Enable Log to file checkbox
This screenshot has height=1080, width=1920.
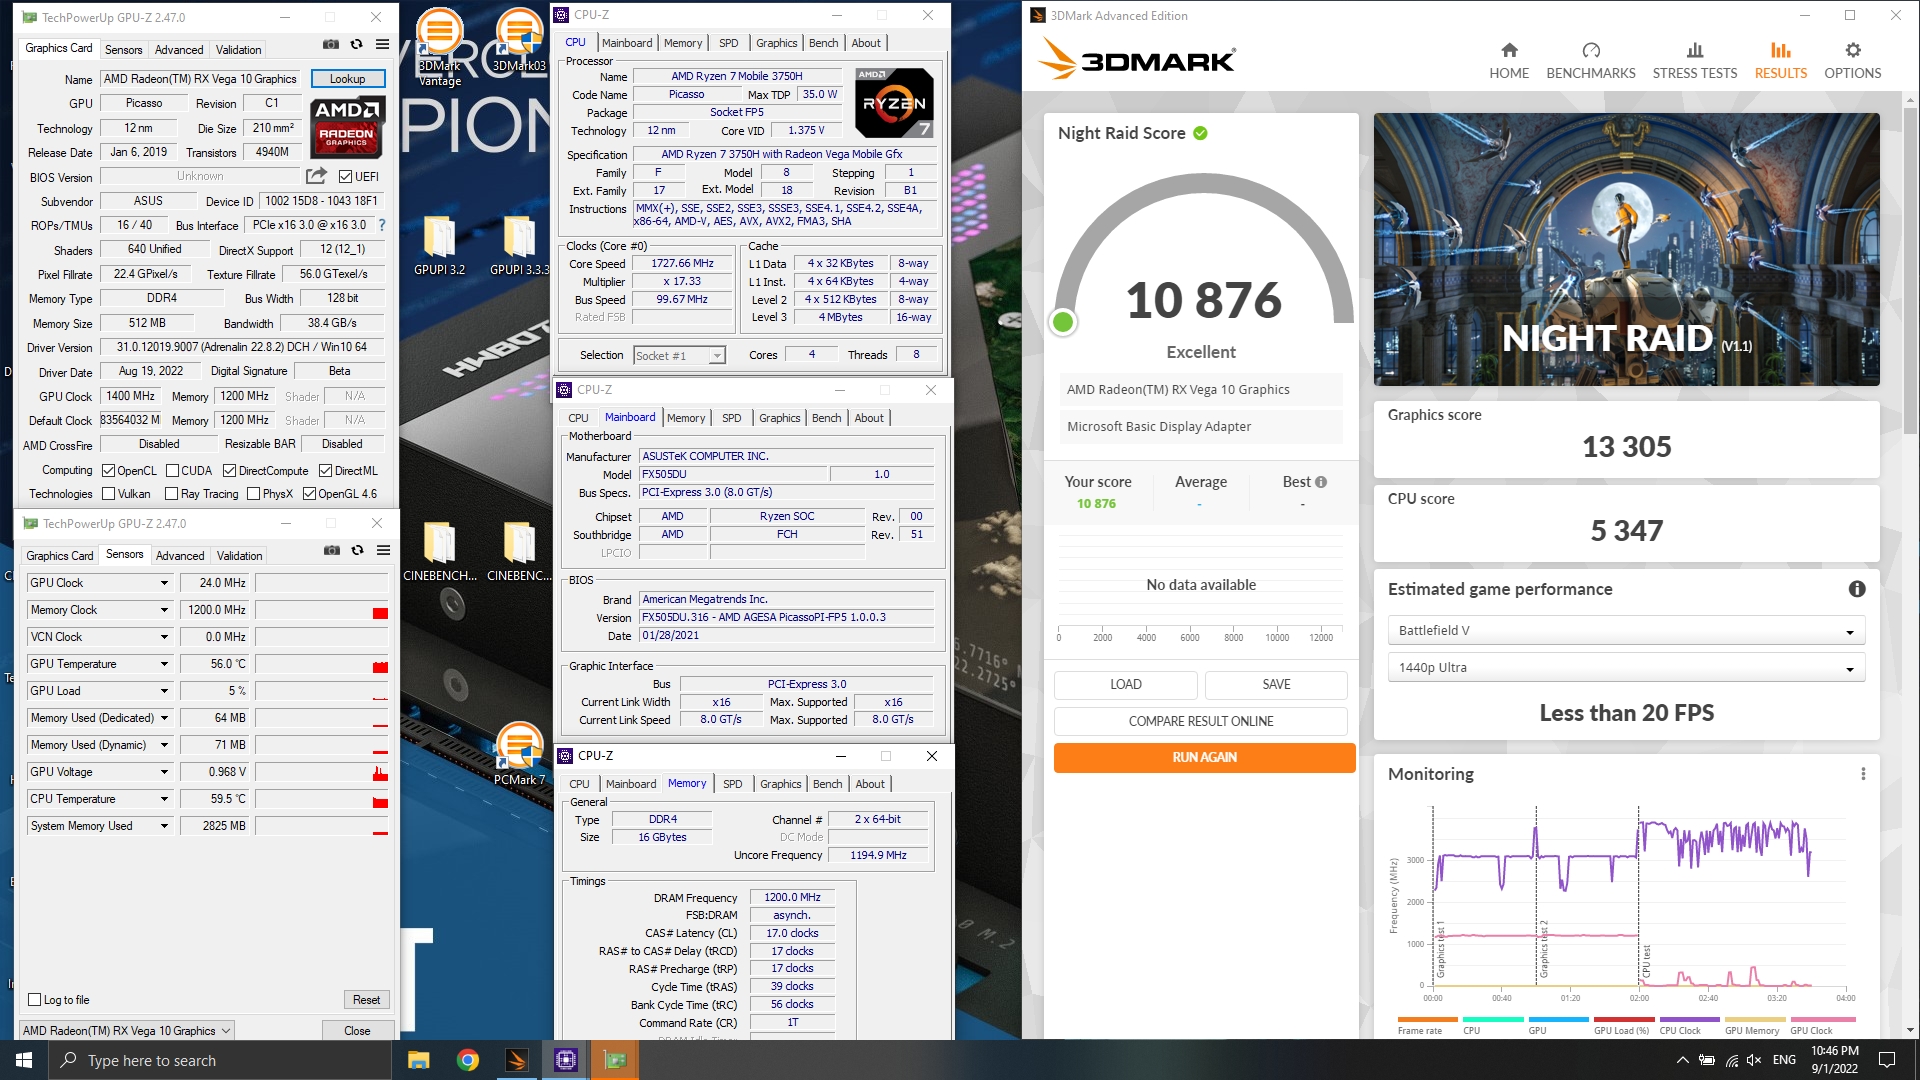pos(35,1000)
